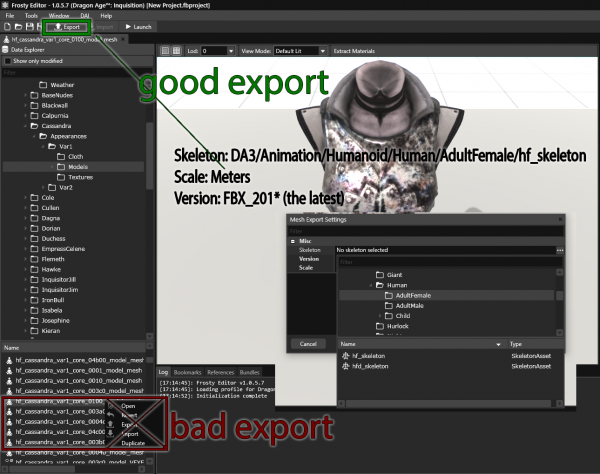Select the Duchess folder icon

tap(34, 238)
